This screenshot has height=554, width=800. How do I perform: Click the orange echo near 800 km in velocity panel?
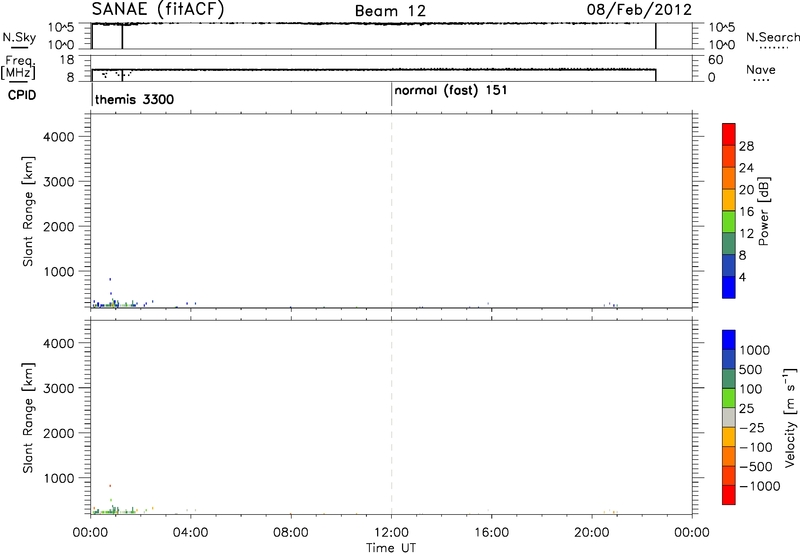click(110, 486)
